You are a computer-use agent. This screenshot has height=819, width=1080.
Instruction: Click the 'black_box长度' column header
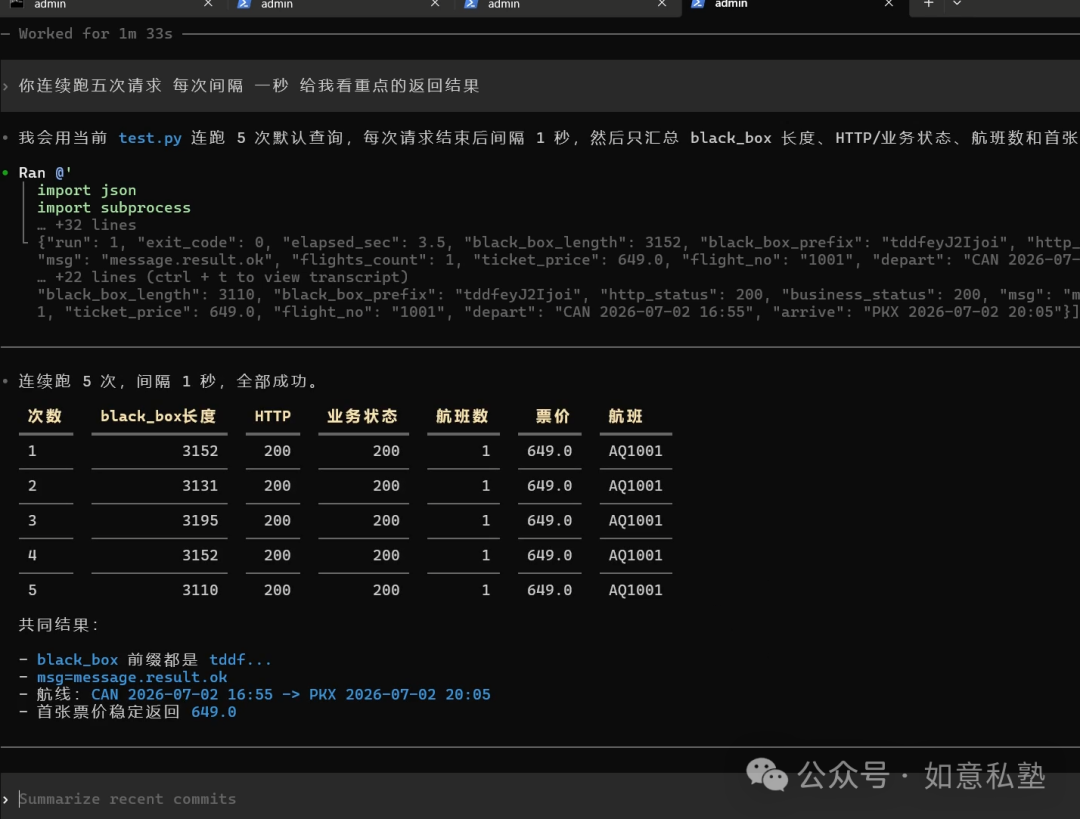click(x=158, y=416)
